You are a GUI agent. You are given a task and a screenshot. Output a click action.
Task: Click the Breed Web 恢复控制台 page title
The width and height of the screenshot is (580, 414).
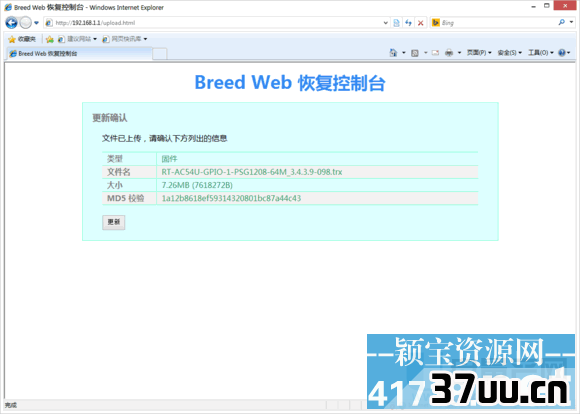290,83
